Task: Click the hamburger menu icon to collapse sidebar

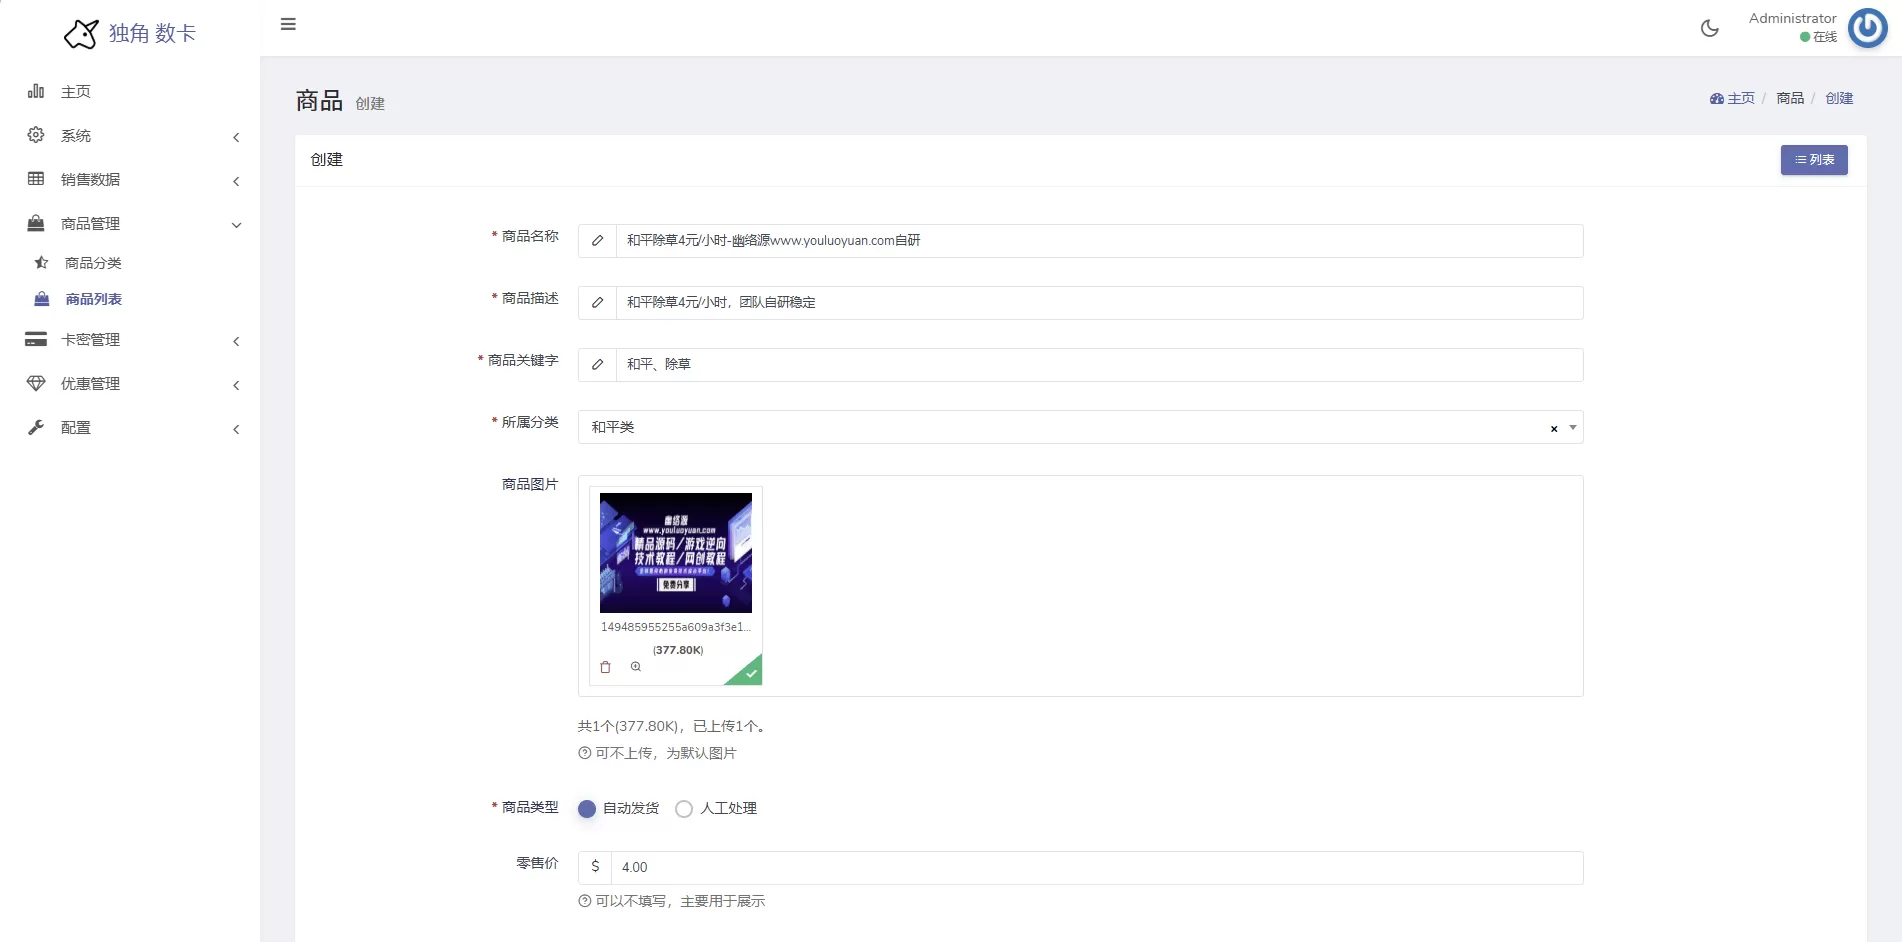Action: pyautogui.click(x=288, y=24)
